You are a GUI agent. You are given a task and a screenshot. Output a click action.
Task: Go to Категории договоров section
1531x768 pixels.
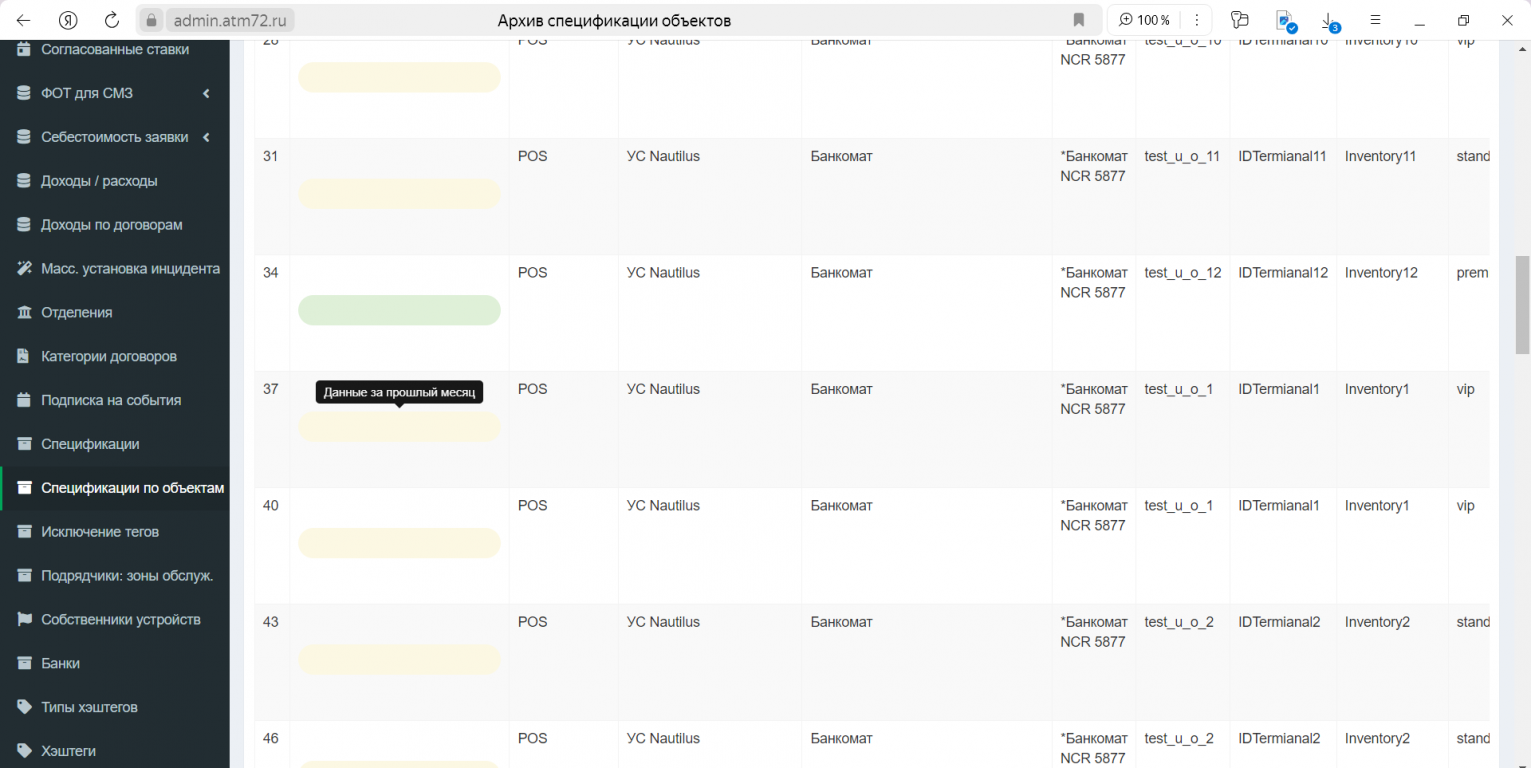pyautogui.click(x=108, y=357)
